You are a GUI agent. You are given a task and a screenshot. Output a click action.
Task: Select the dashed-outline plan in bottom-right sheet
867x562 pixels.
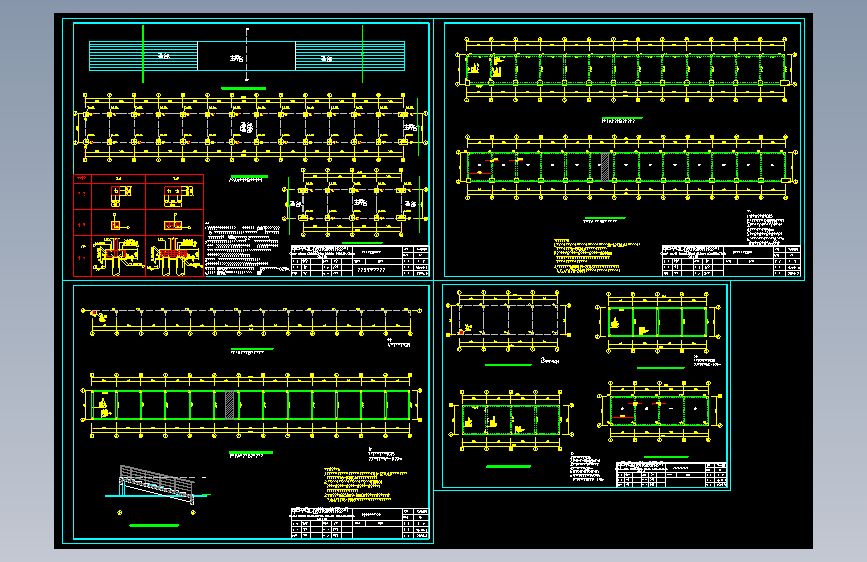click(x=508, y=320)
